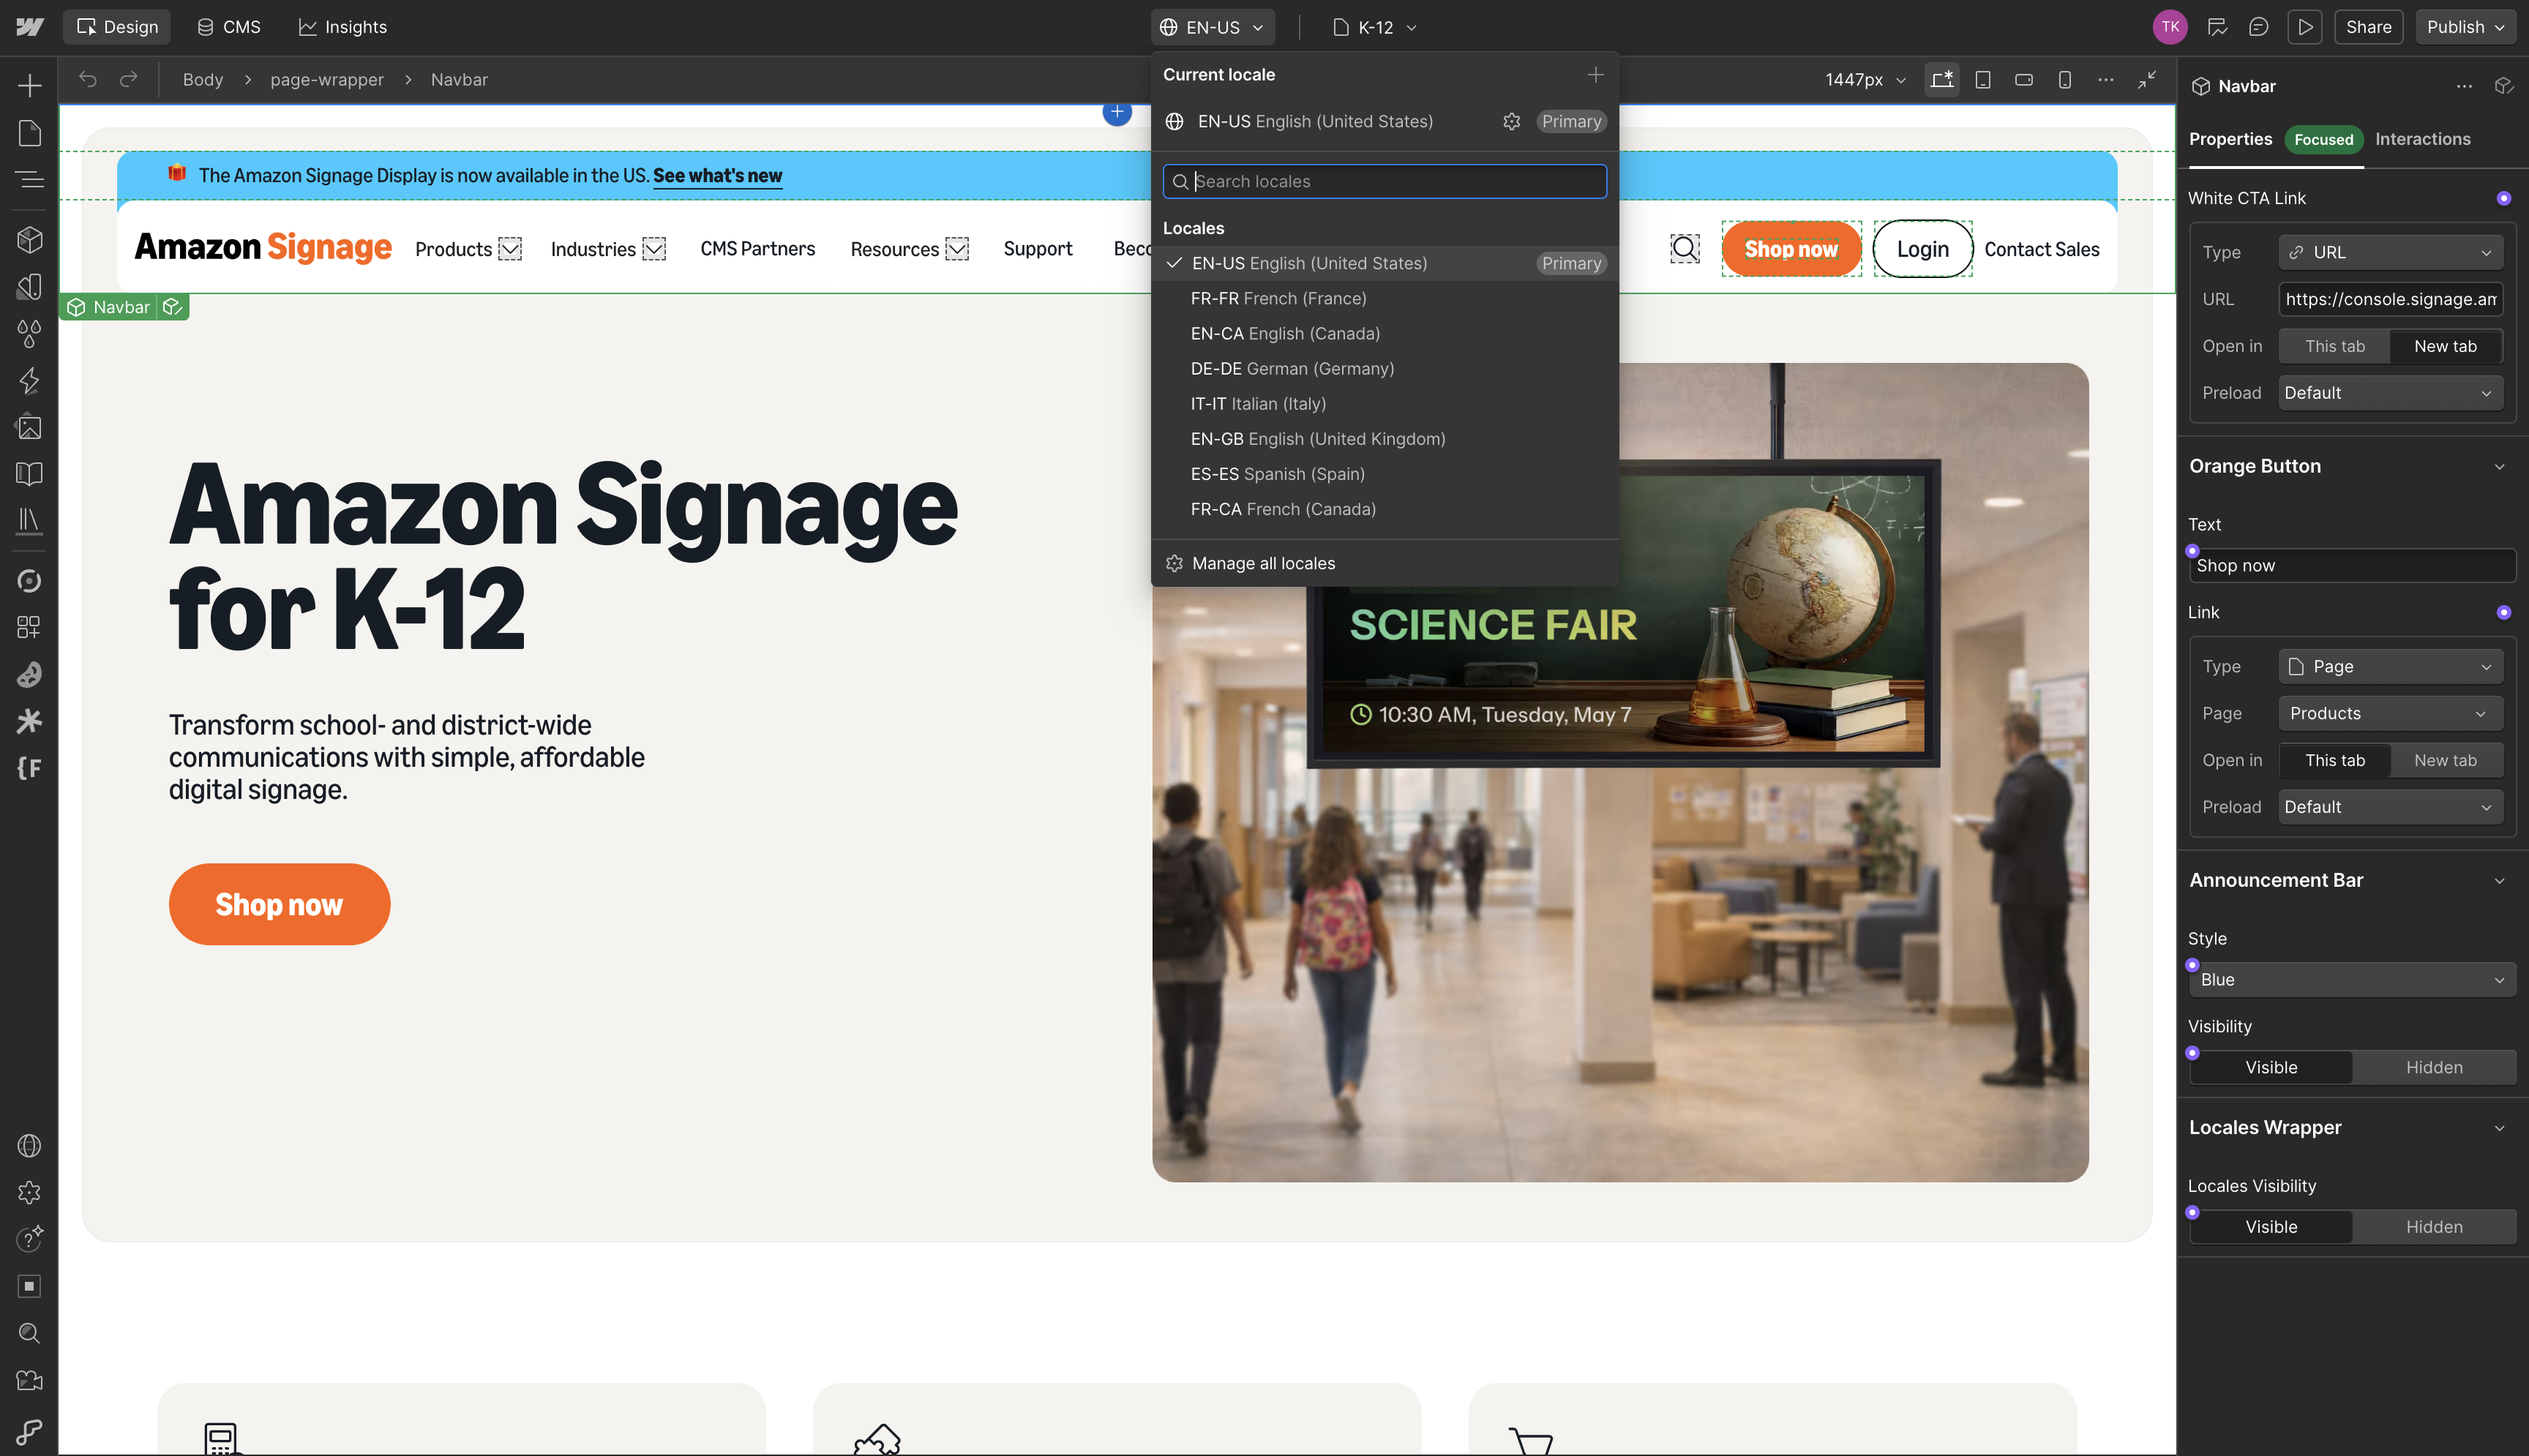
Task: Open the Components cube icon
Action: click(x=29, y=240)
